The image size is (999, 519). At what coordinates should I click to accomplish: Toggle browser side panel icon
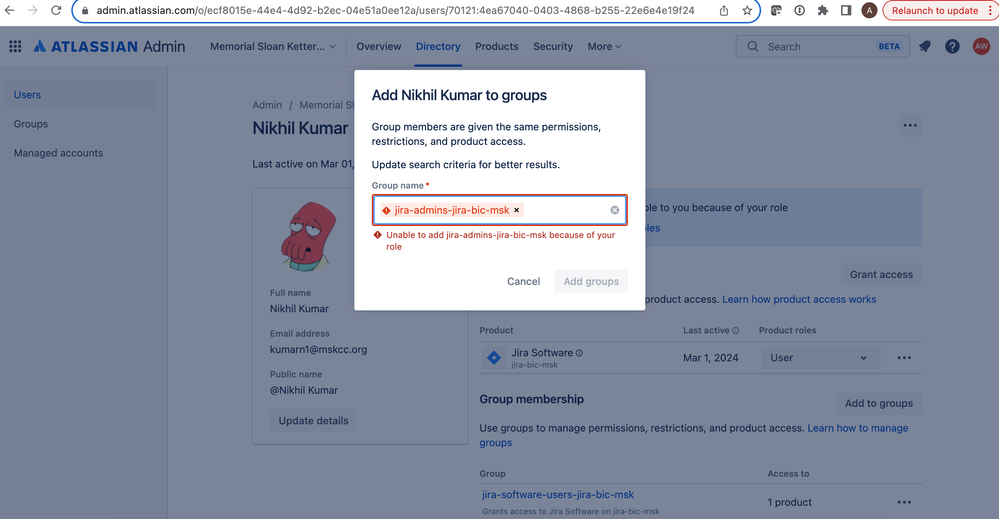click(x=845, y=10)
